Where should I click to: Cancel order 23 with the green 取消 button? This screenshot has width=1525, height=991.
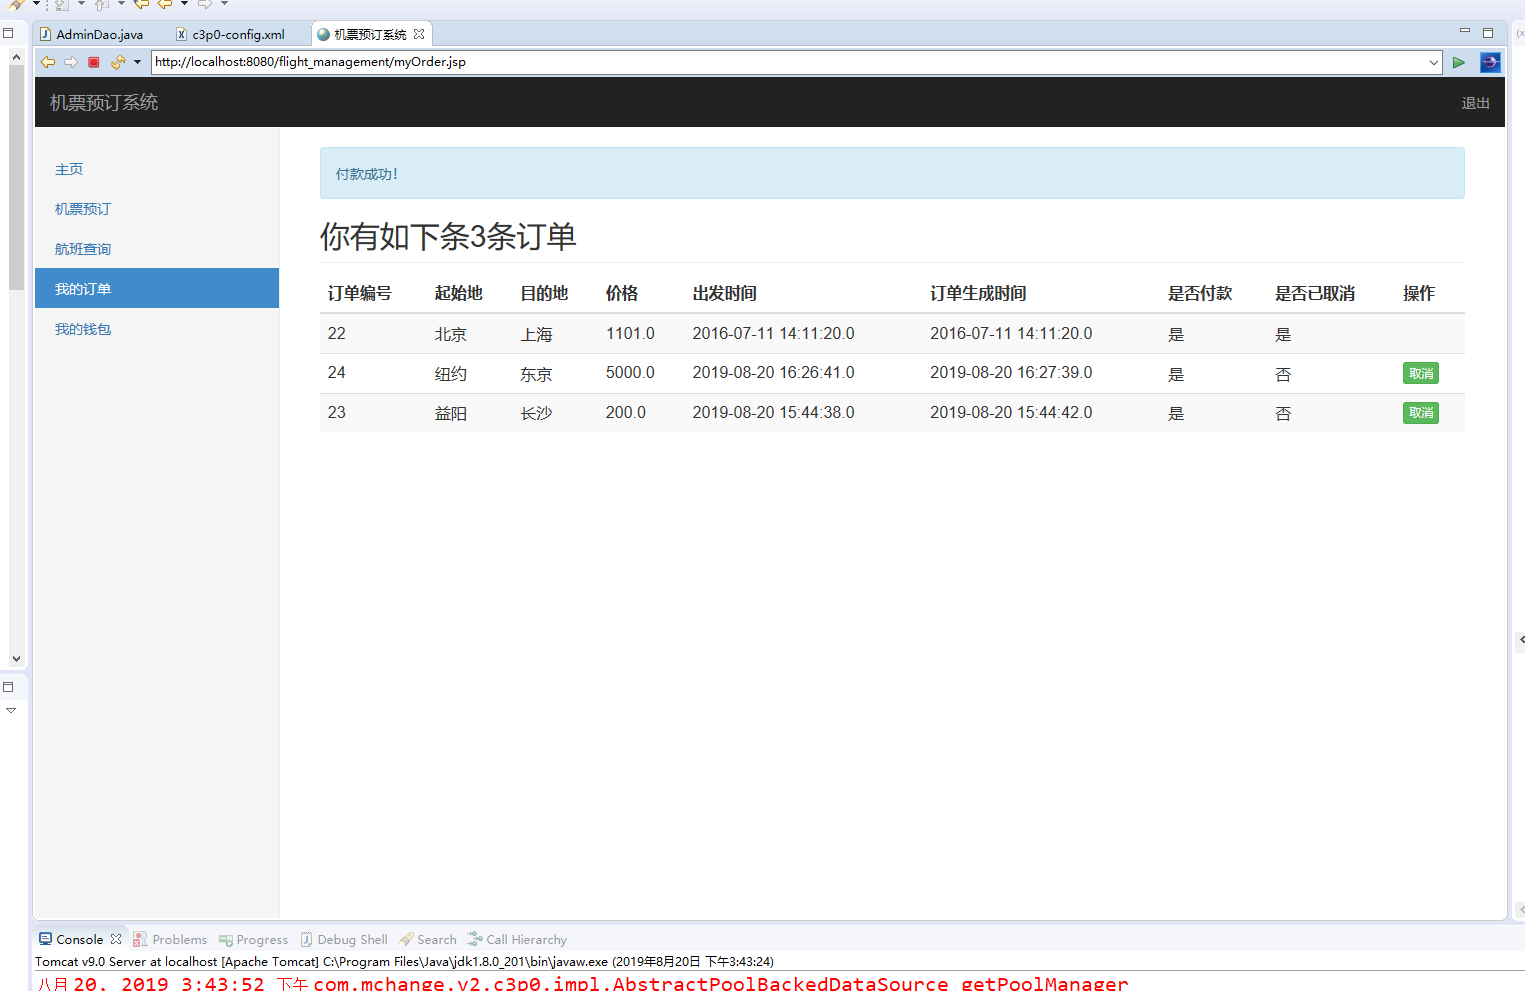coord(1420,412)
